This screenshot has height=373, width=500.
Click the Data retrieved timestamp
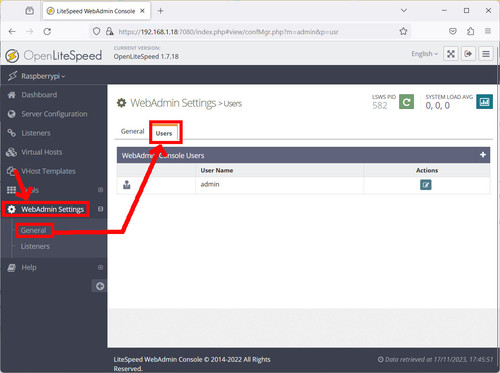(x=435, y=359)
